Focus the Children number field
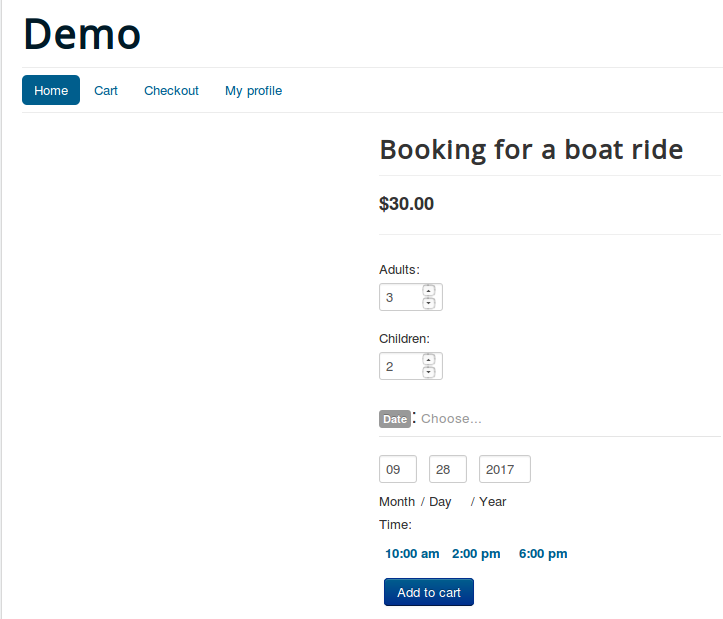 (400, 366)
